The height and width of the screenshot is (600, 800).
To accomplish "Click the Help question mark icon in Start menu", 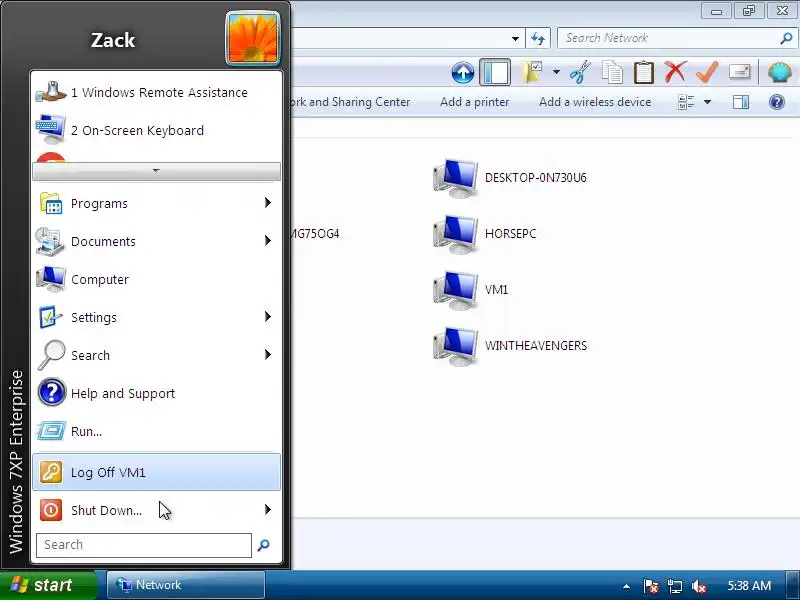I will tap(51, 393).
